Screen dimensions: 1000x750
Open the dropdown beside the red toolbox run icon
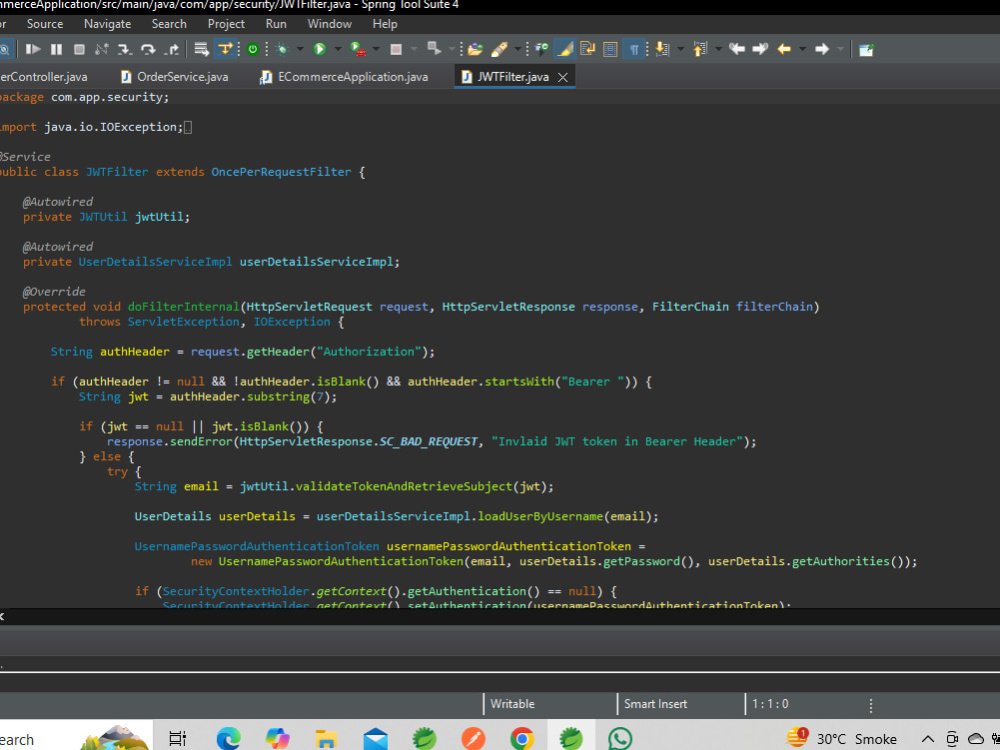coord(376,49)
